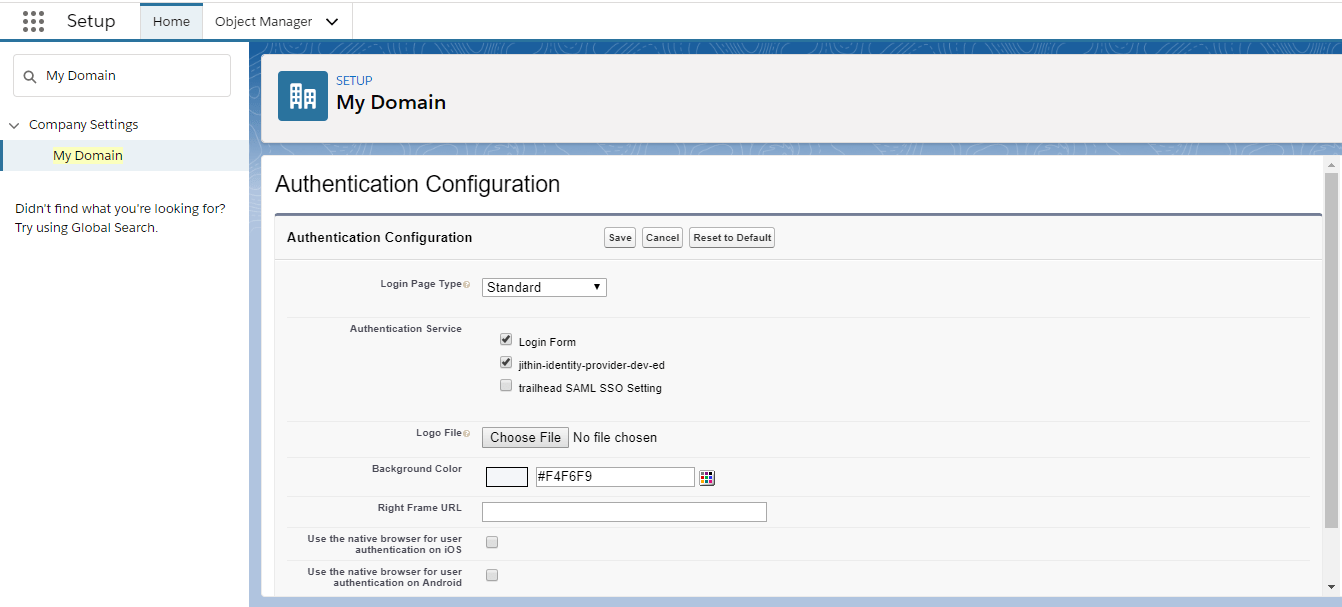
Task: Click the 'Background Color' label
Action: coord(417,468)
